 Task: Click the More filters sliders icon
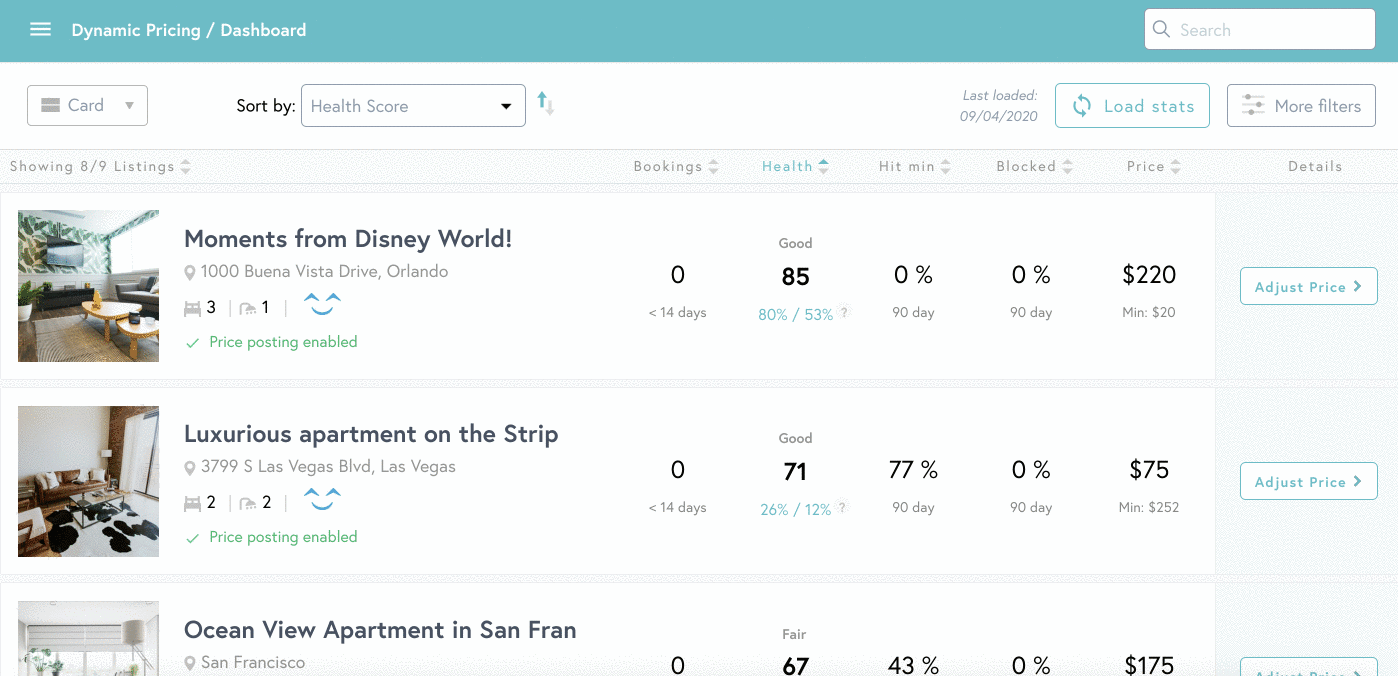(1252, 106)
